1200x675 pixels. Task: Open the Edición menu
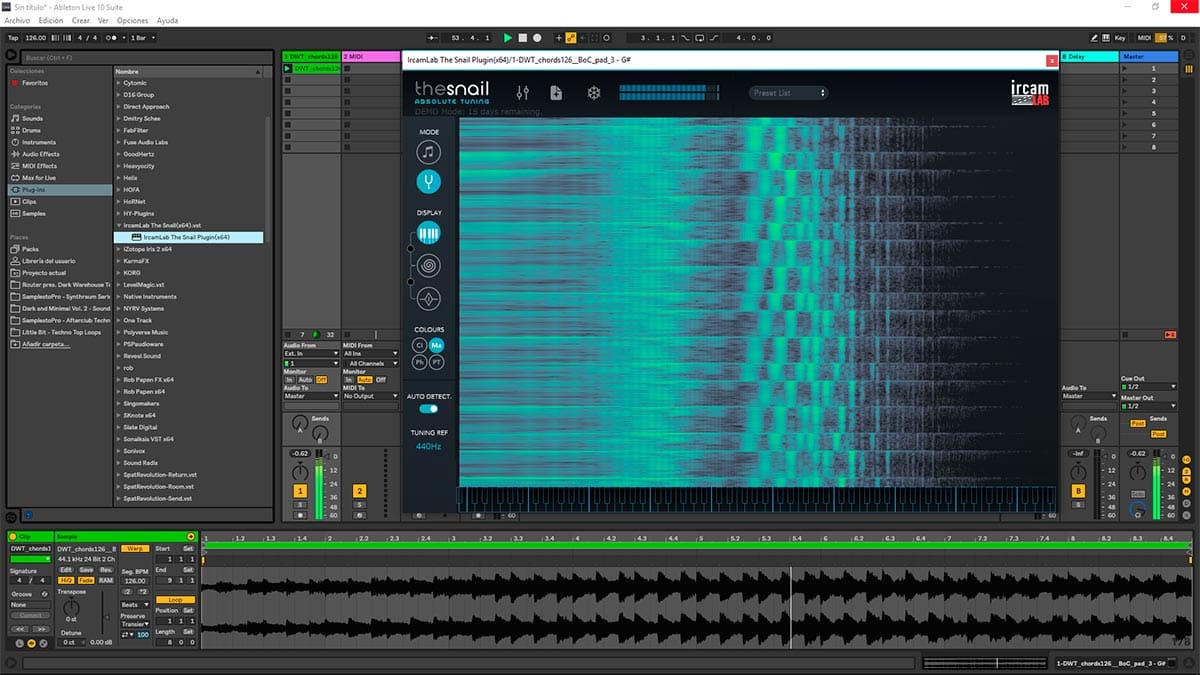50,20
